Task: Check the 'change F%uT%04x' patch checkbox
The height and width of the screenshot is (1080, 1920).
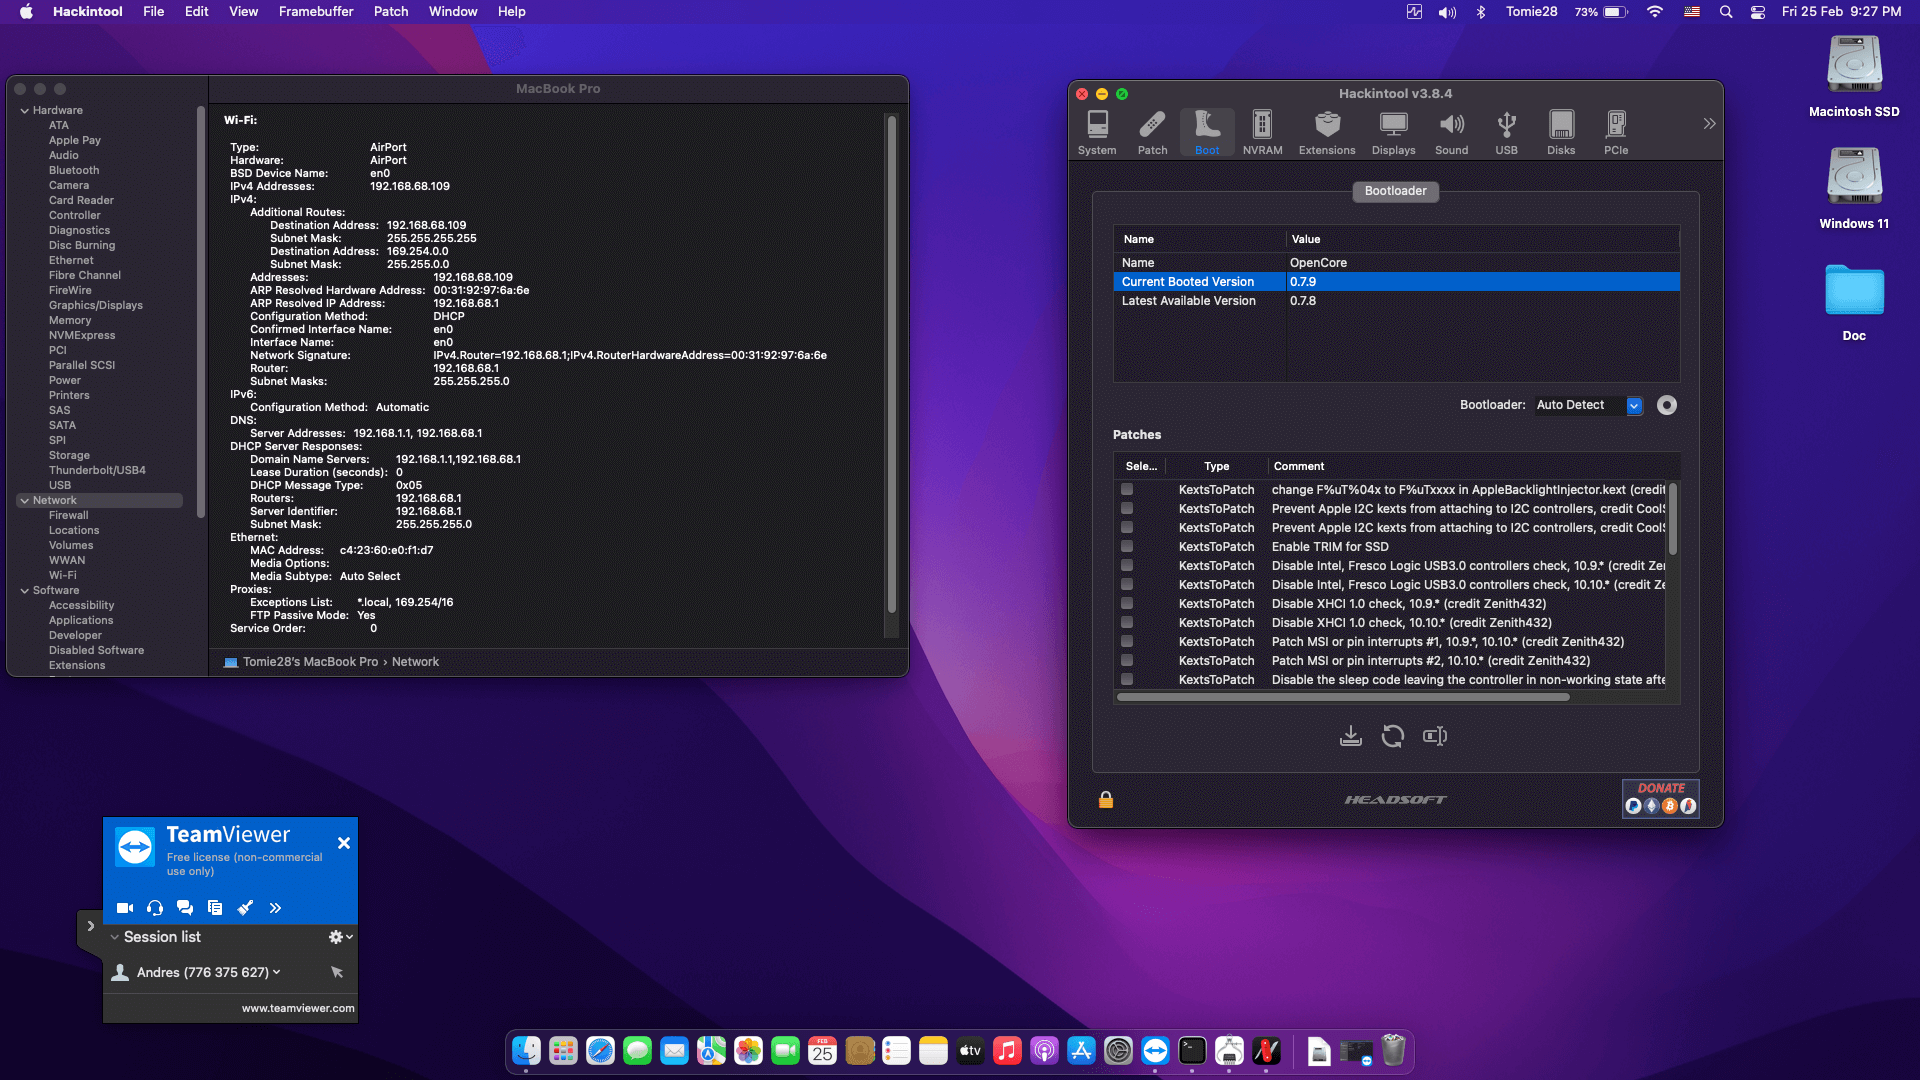Action: point(1127,490)
